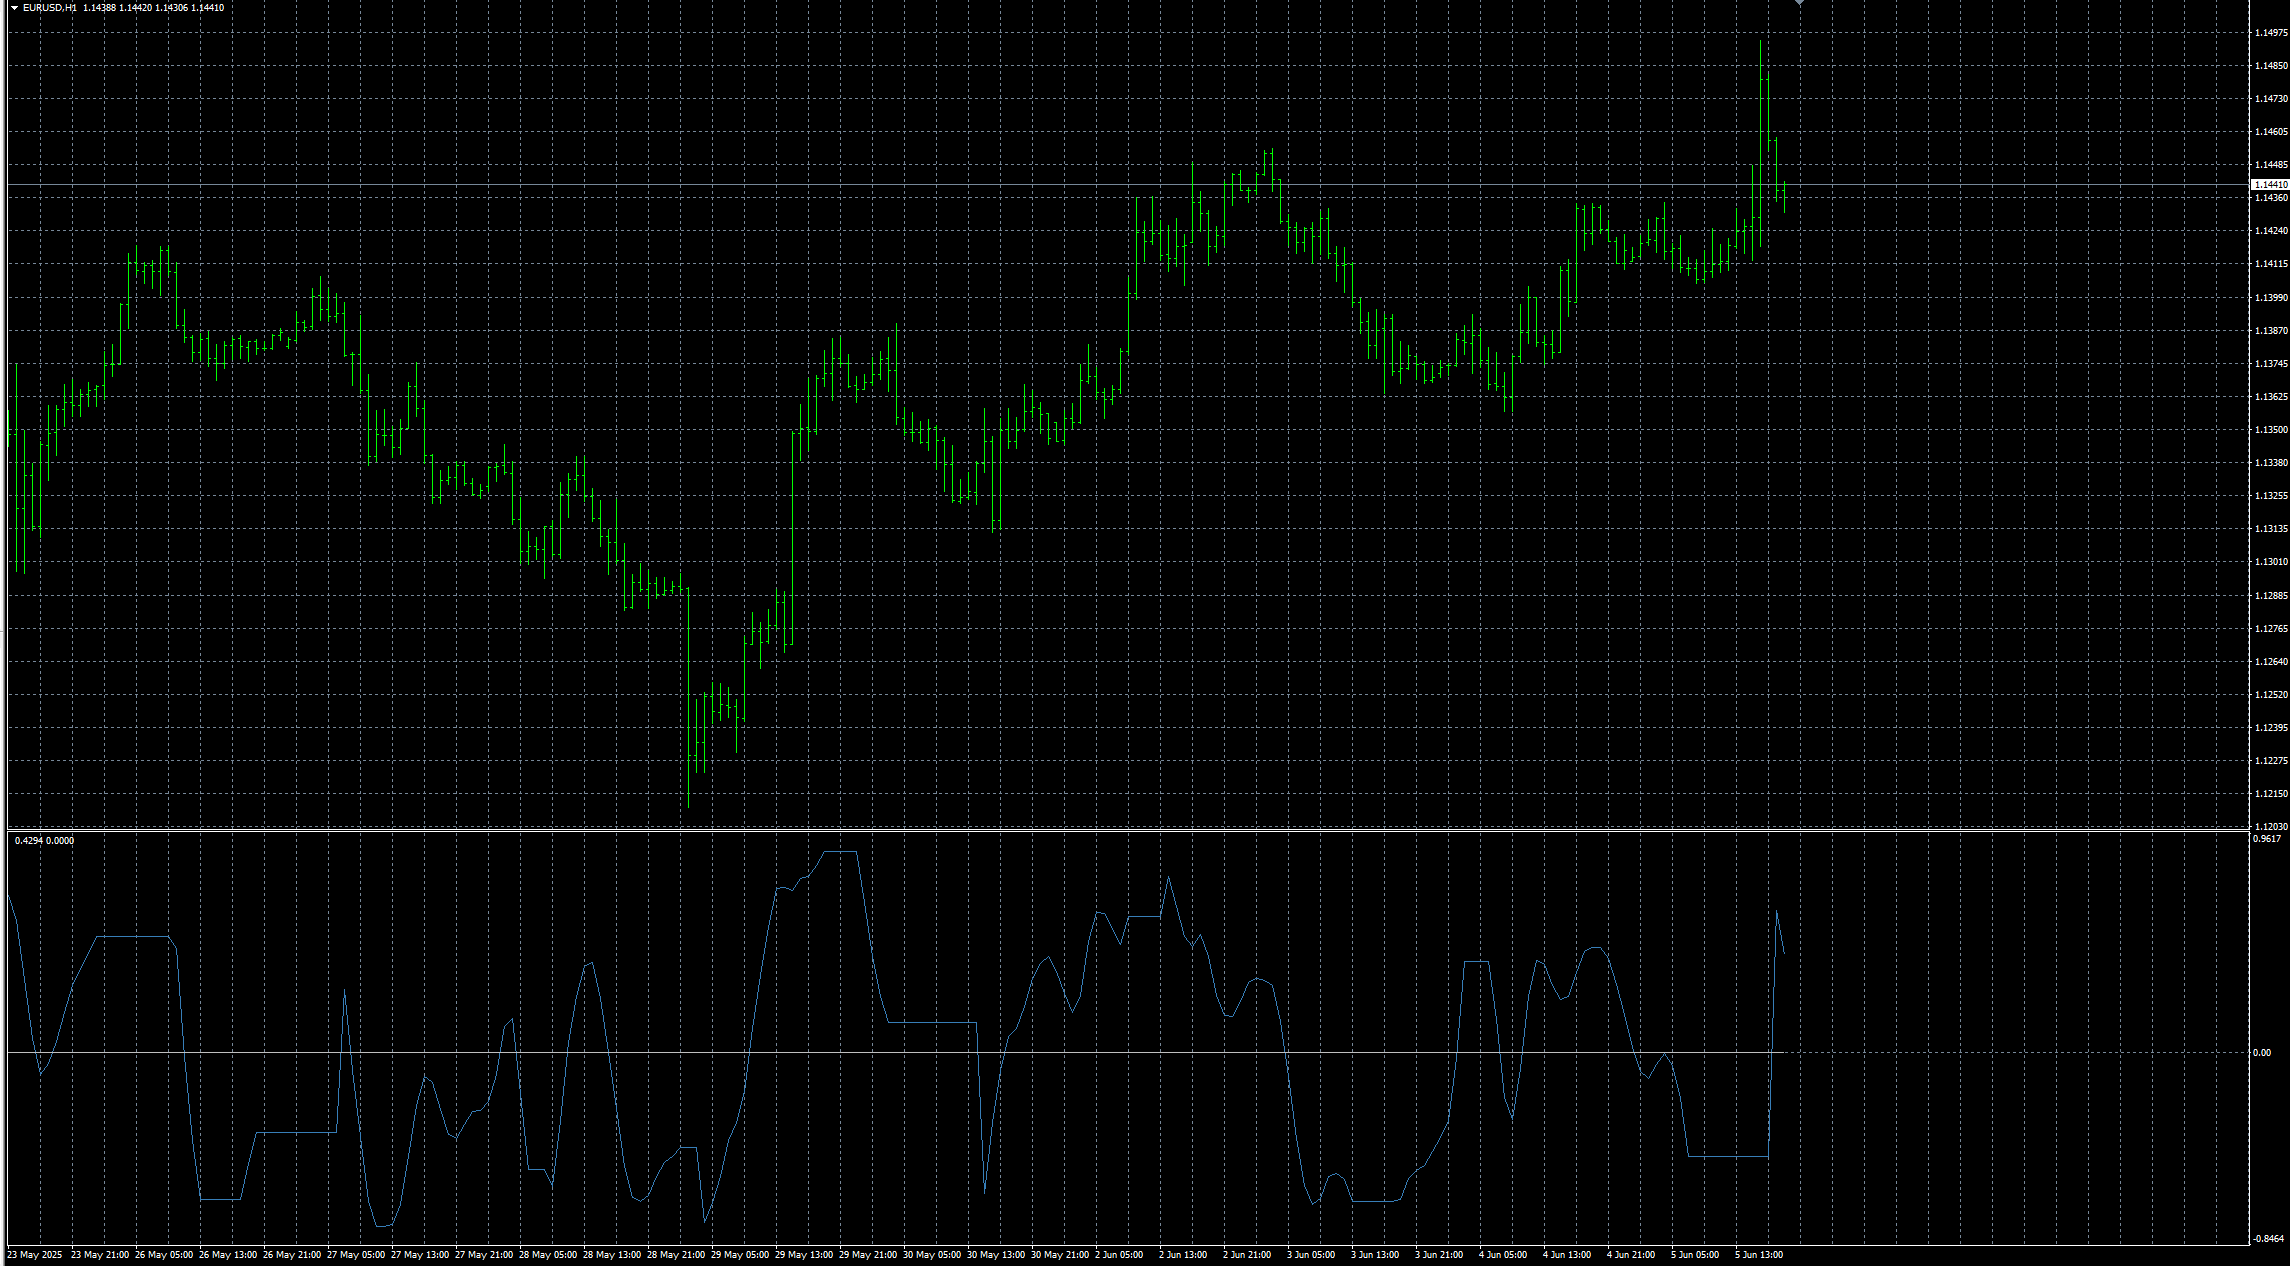This screenshot has width=2290, height=1266.
Task: Click the 1.13380 price axis label
Action: pos(2271,463)
